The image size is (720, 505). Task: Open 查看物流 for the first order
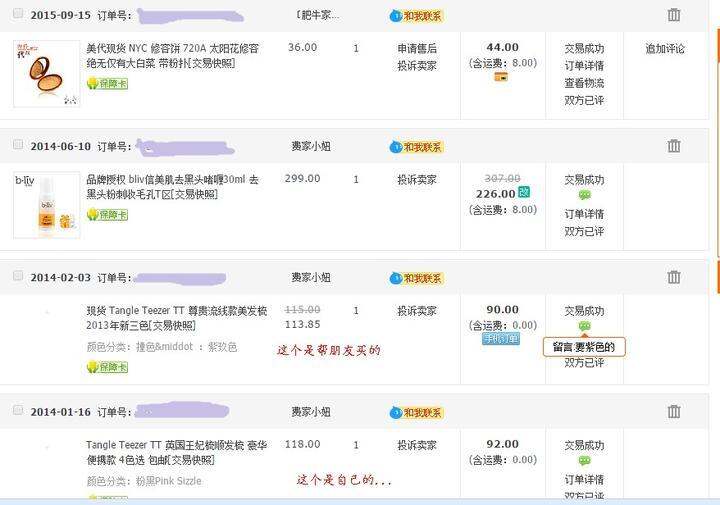(x=584, y=83)
